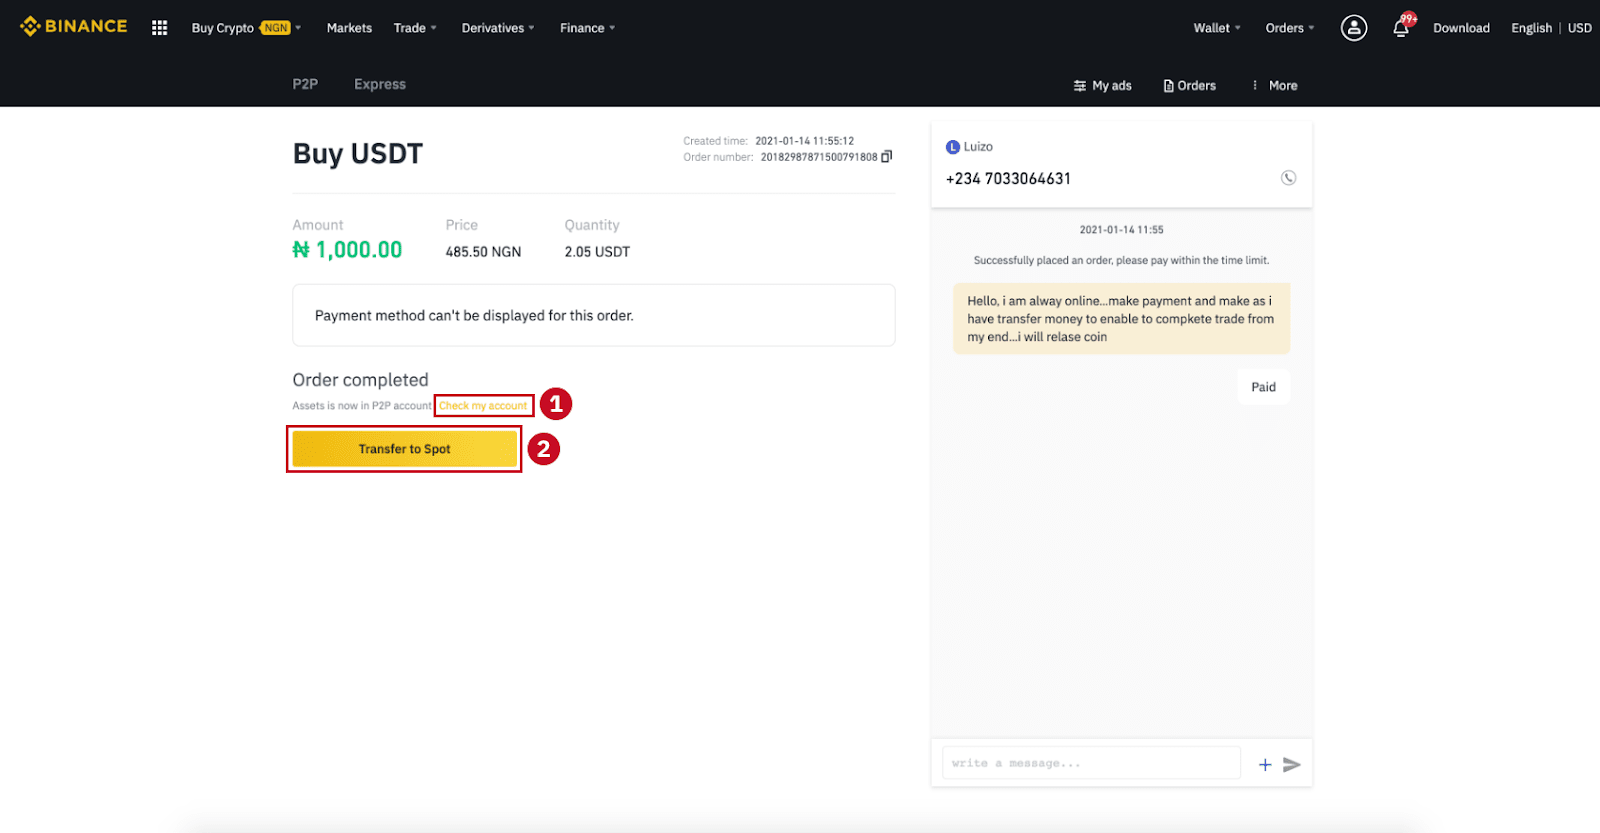The image size is (1600, 833).
Task: Click the order number 20182987871500791808
Action: (x=819, y=157)
